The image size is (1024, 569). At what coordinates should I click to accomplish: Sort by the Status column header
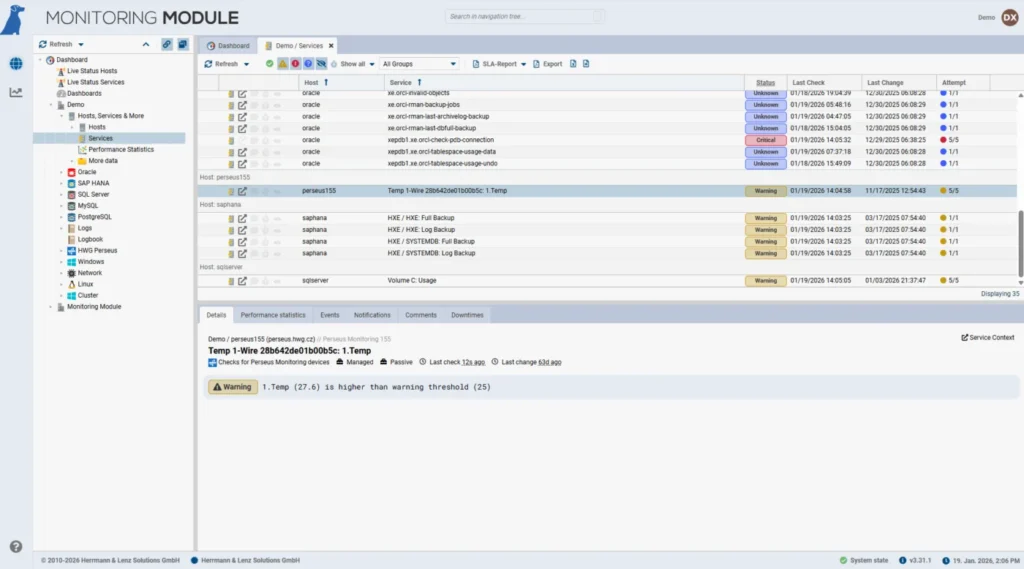[765, 83]
